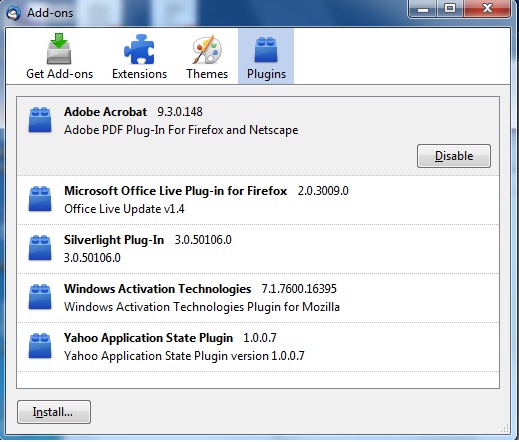
Task: Click the Microsoft Office Live plugin icon
Action: (40, 199)
